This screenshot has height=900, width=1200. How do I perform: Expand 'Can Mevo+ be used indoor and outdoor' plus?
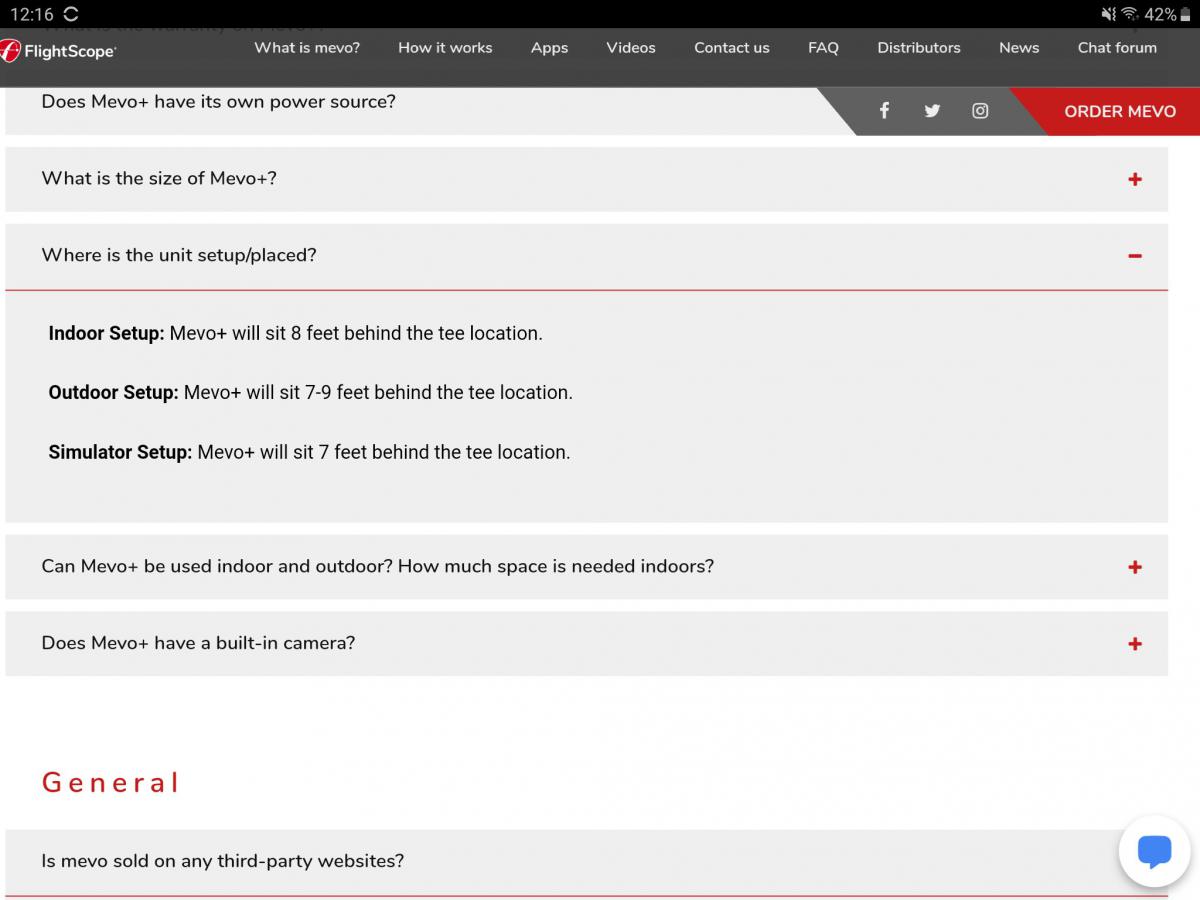tap(1135, 567)
